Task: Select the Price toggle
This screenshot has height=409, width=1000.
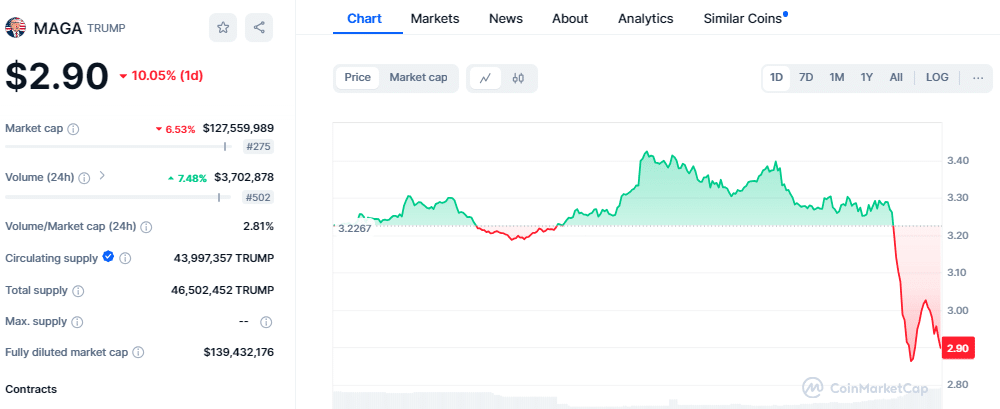Action: coord(358,78)
